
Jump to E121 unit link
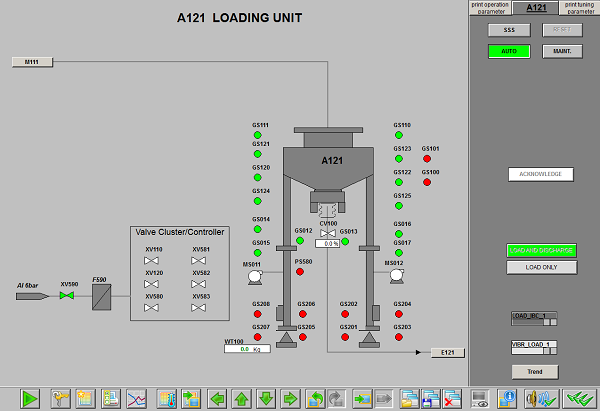click(448, 352)
